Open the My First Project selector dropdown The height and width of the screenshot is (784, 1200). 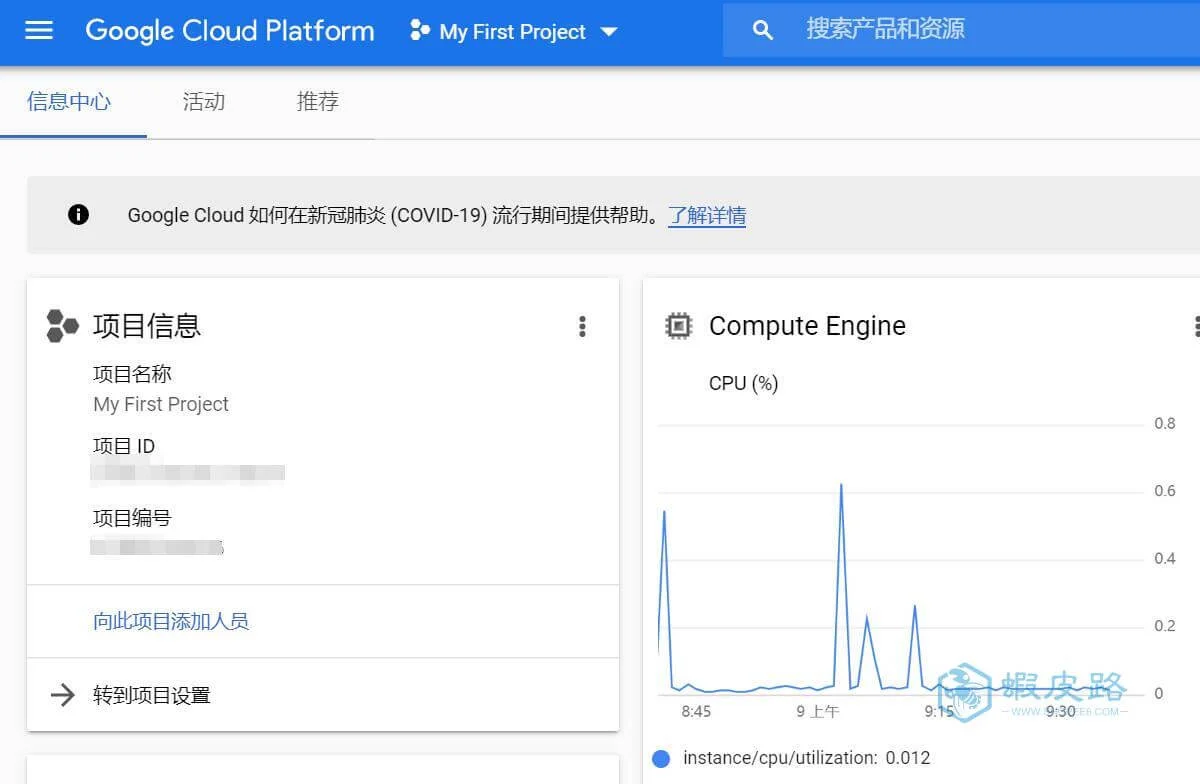[514, 32]
